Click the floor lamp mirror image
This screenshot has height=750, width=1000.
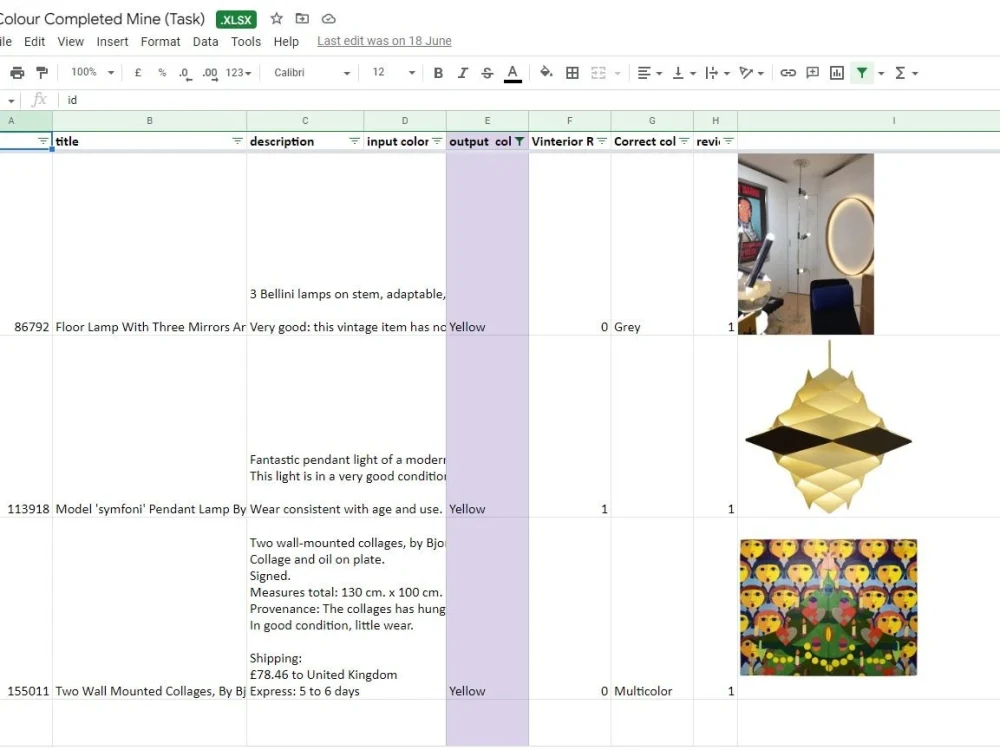(806, 244)
